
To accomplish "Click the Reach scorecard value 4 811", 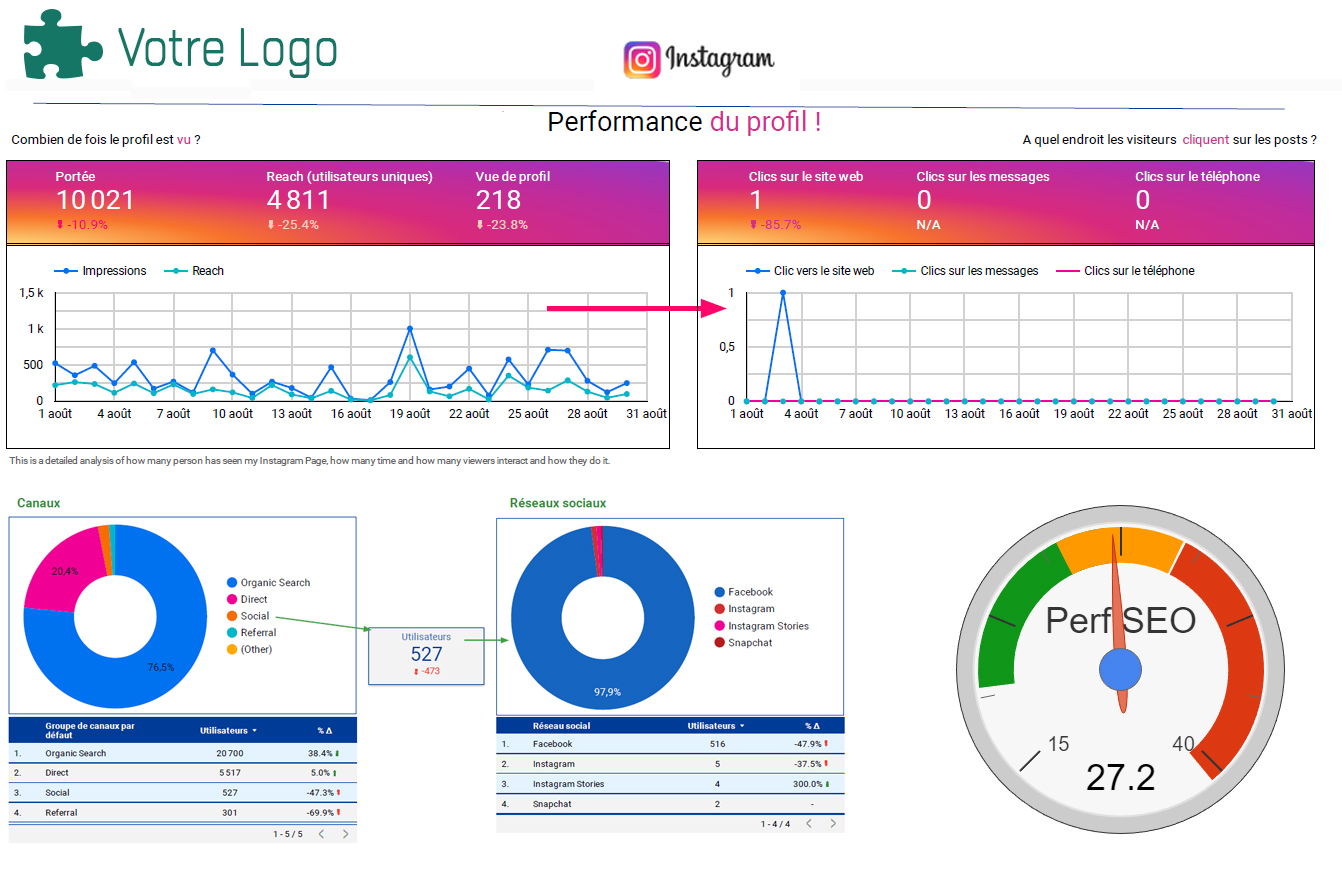I will point(298,200).
